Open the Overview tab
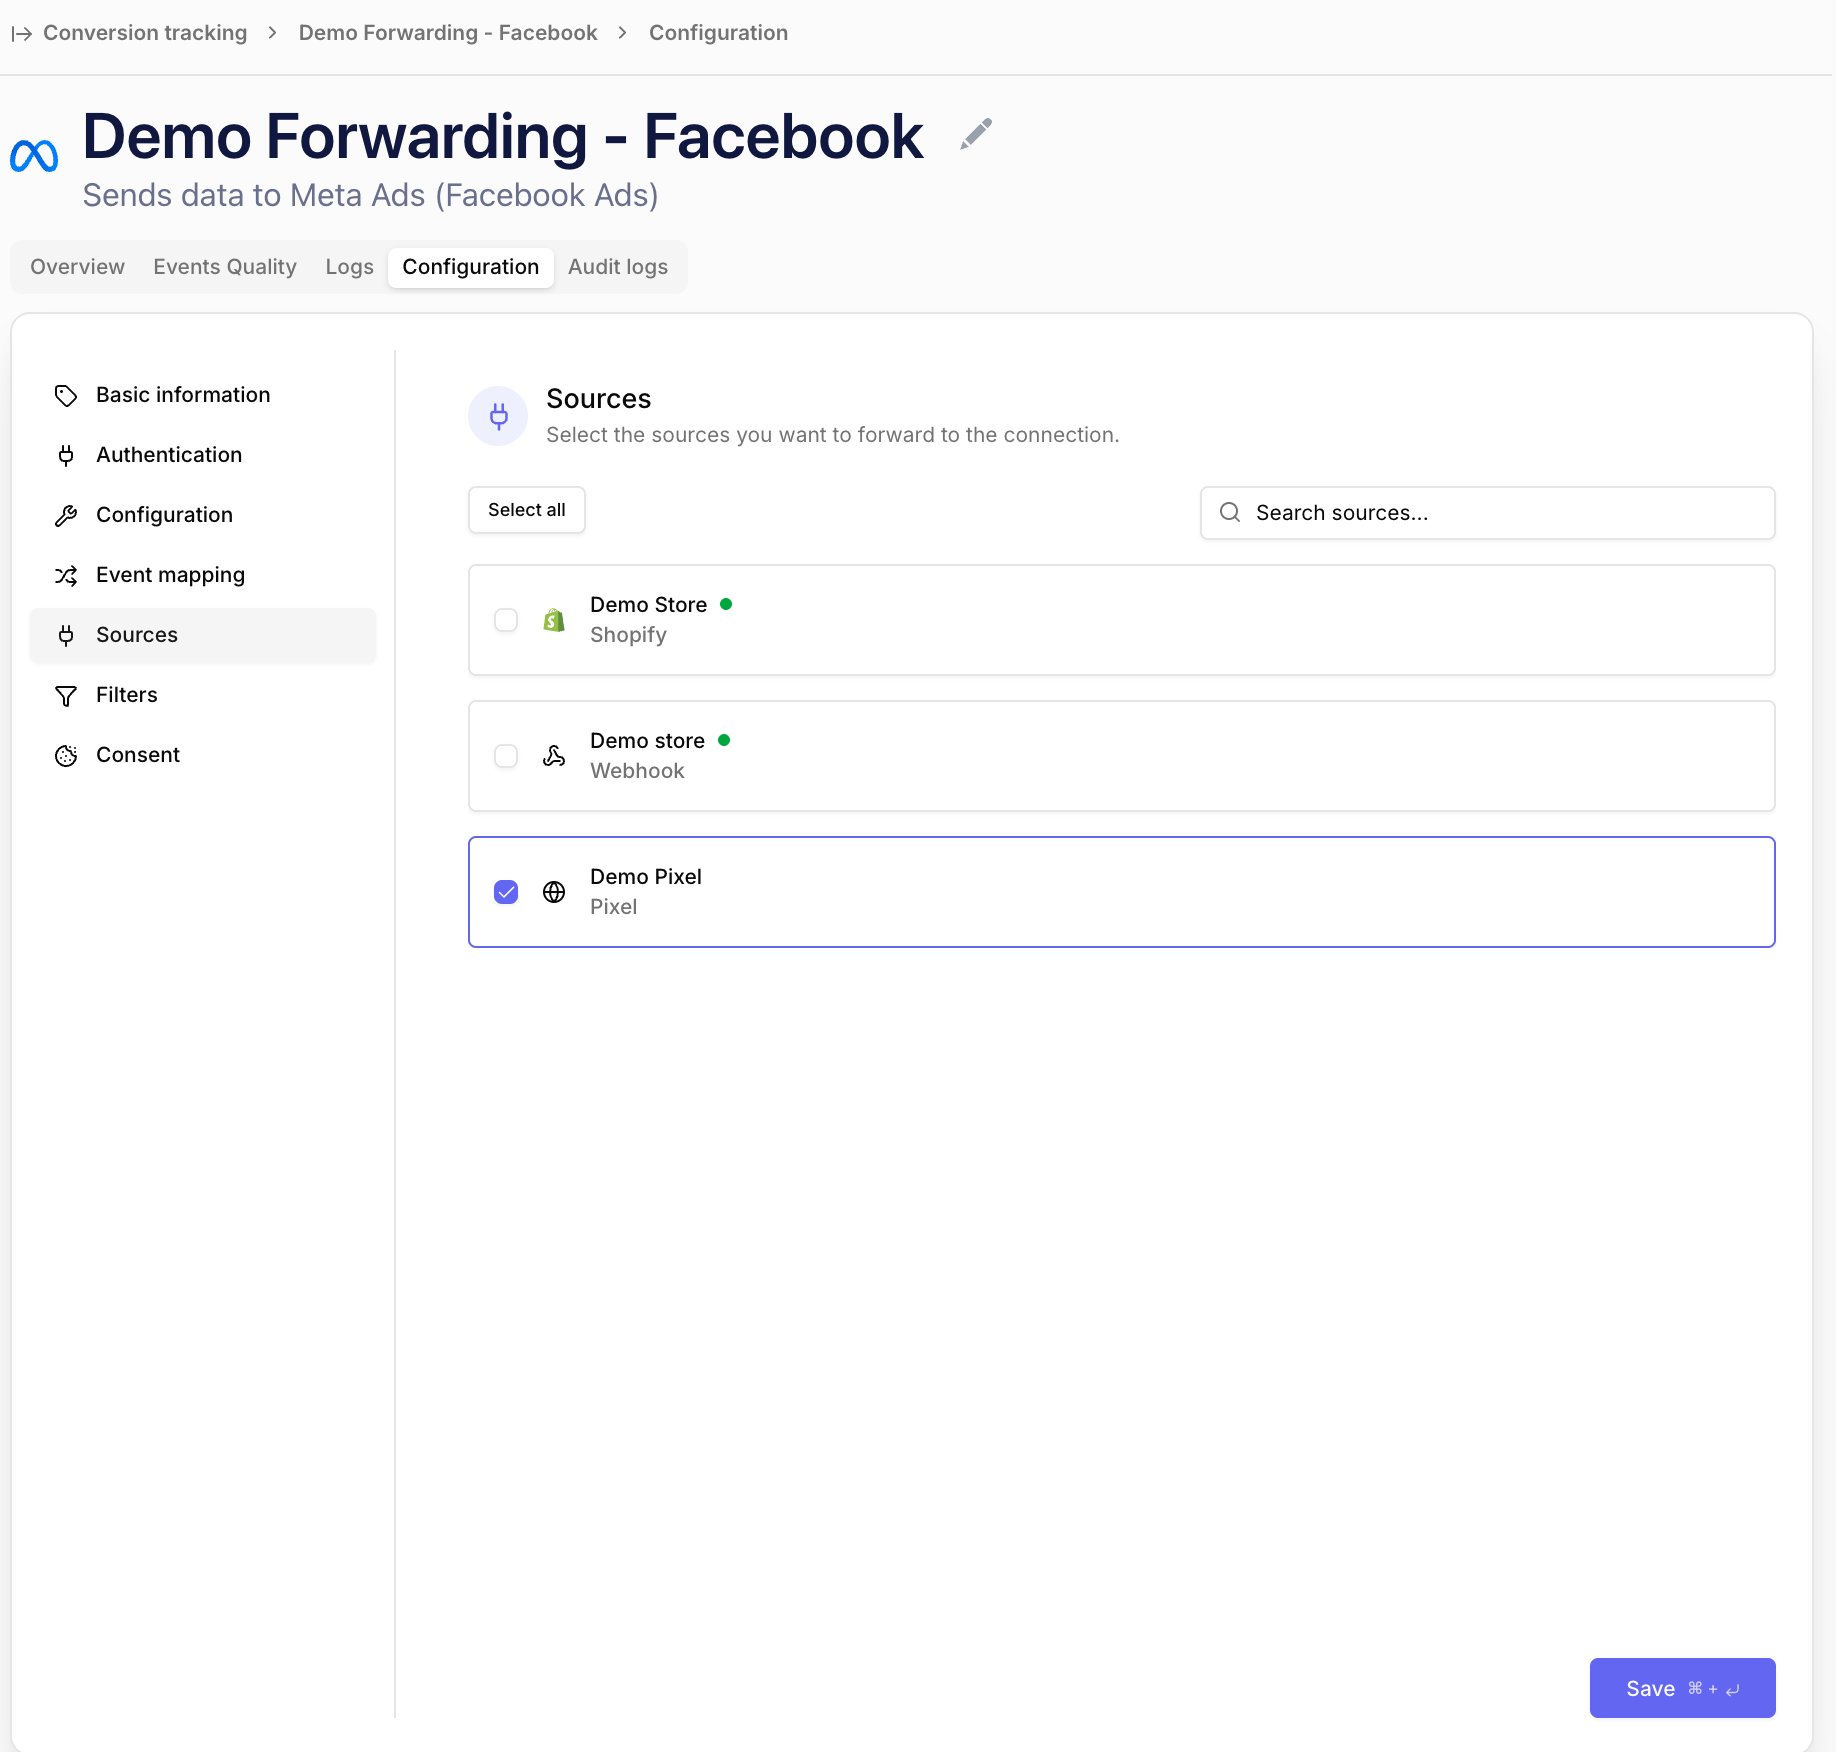1836x1752 pixels. (x=77, y=267)
